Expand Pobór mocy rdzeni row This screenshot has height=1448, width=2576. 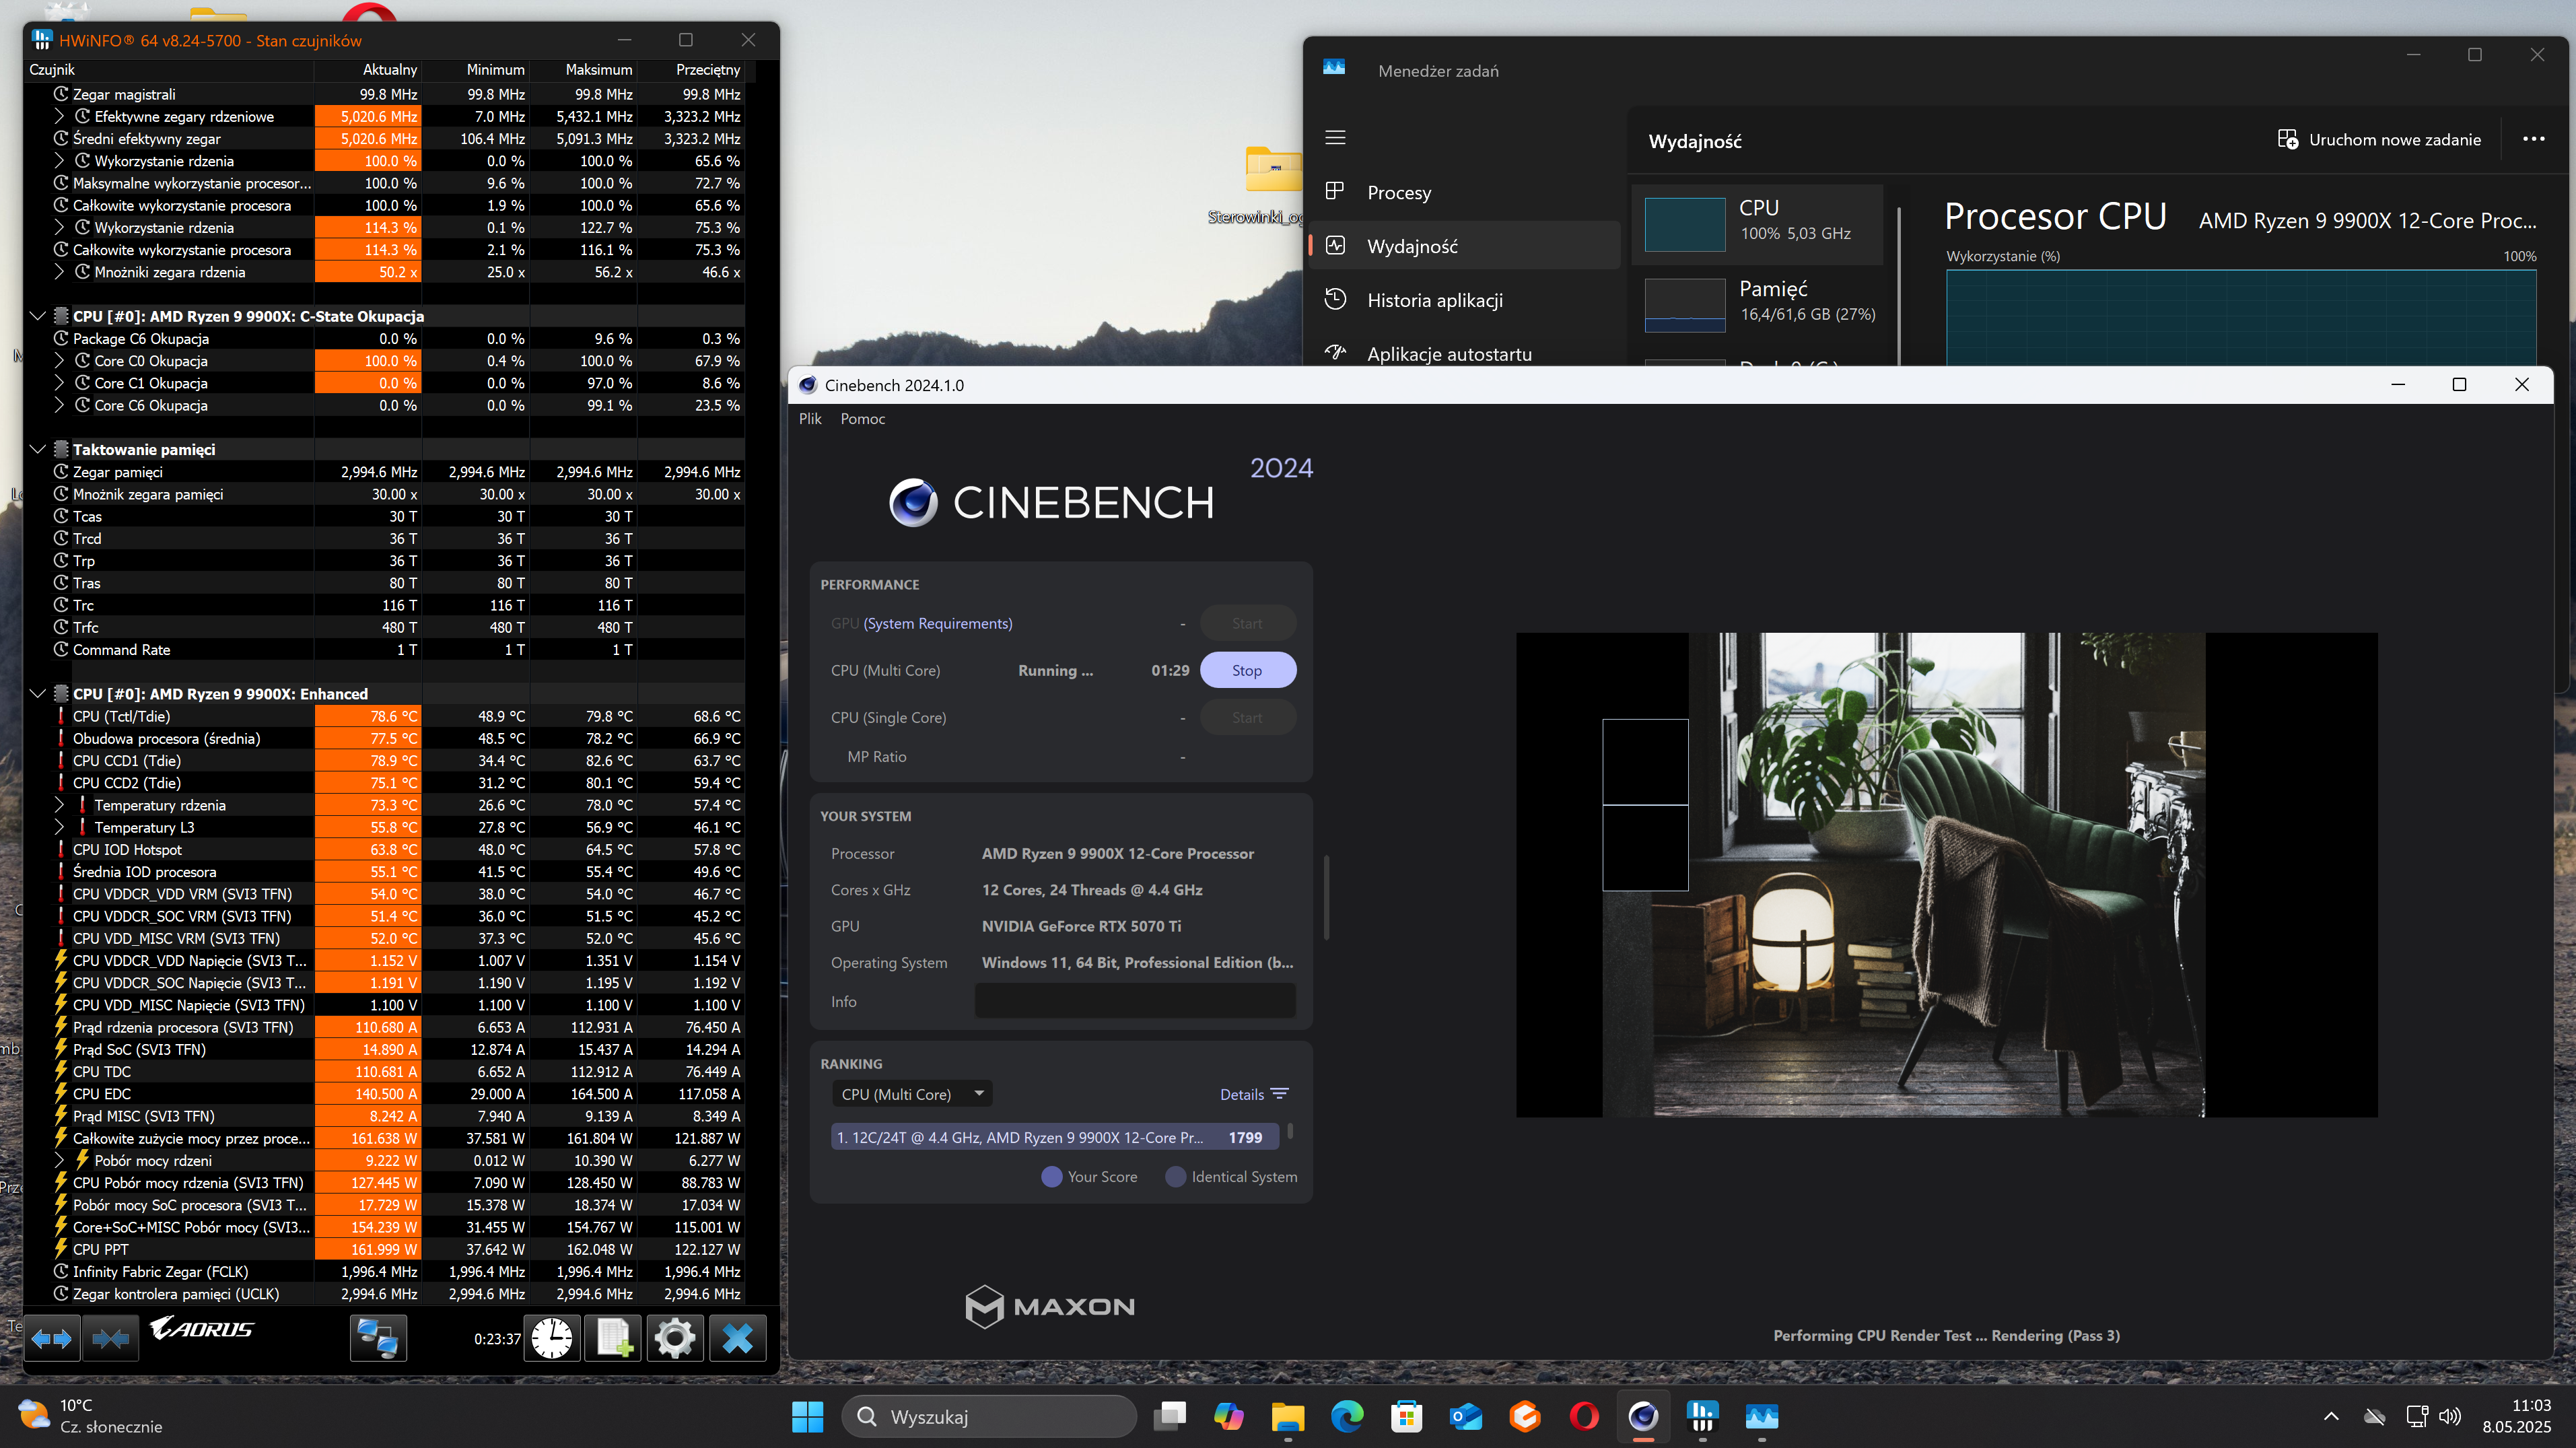(x=59, y=1160)
